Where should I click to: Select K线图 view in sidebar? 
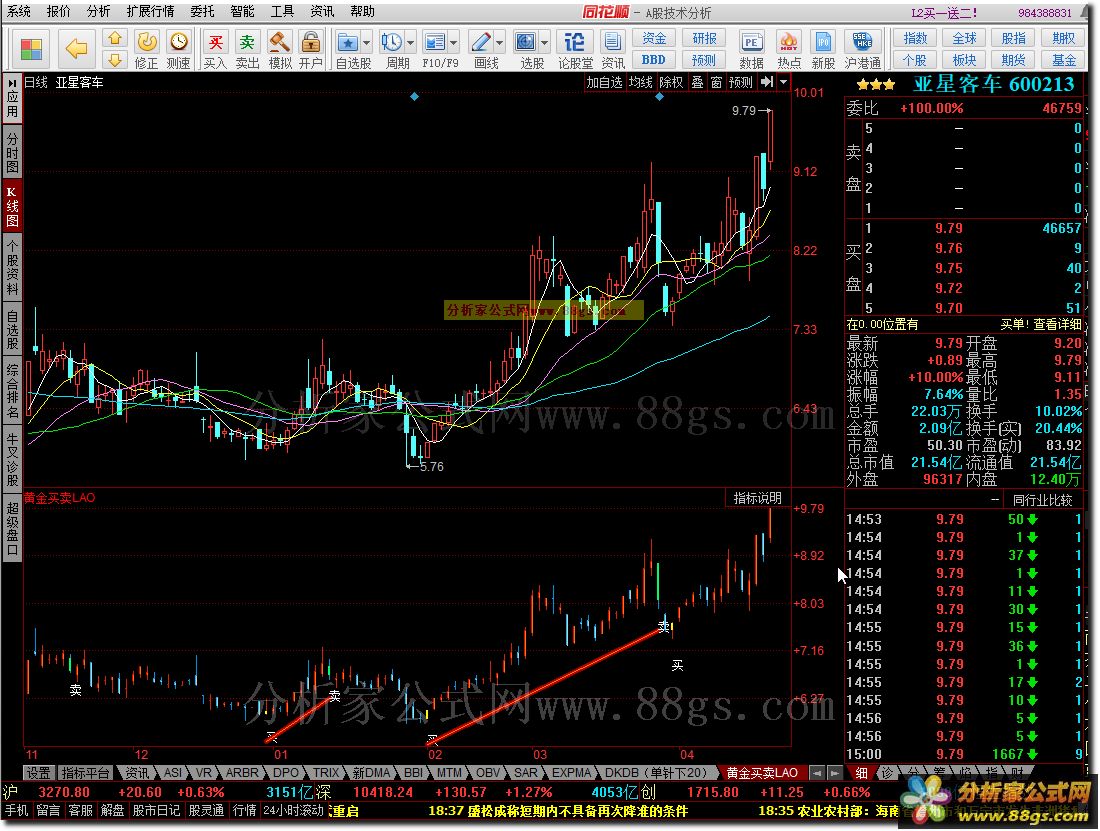pos(13,206)
